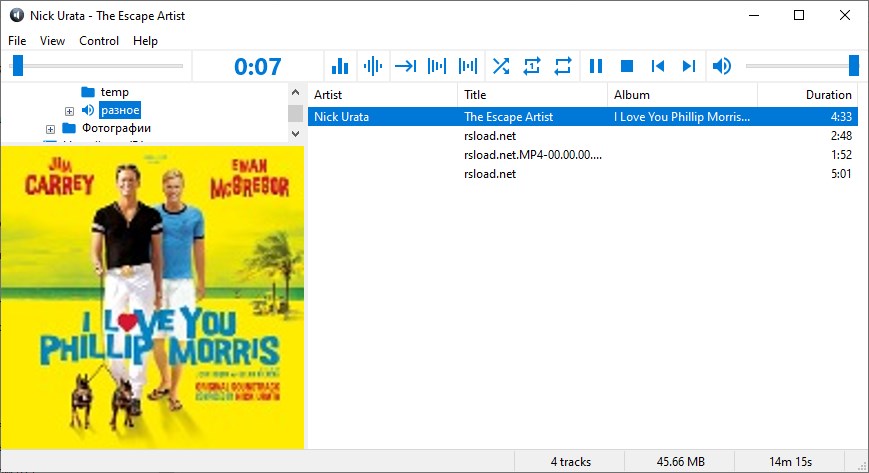
Task: Mute the volume speaker icon
Action: click(722, 67)
